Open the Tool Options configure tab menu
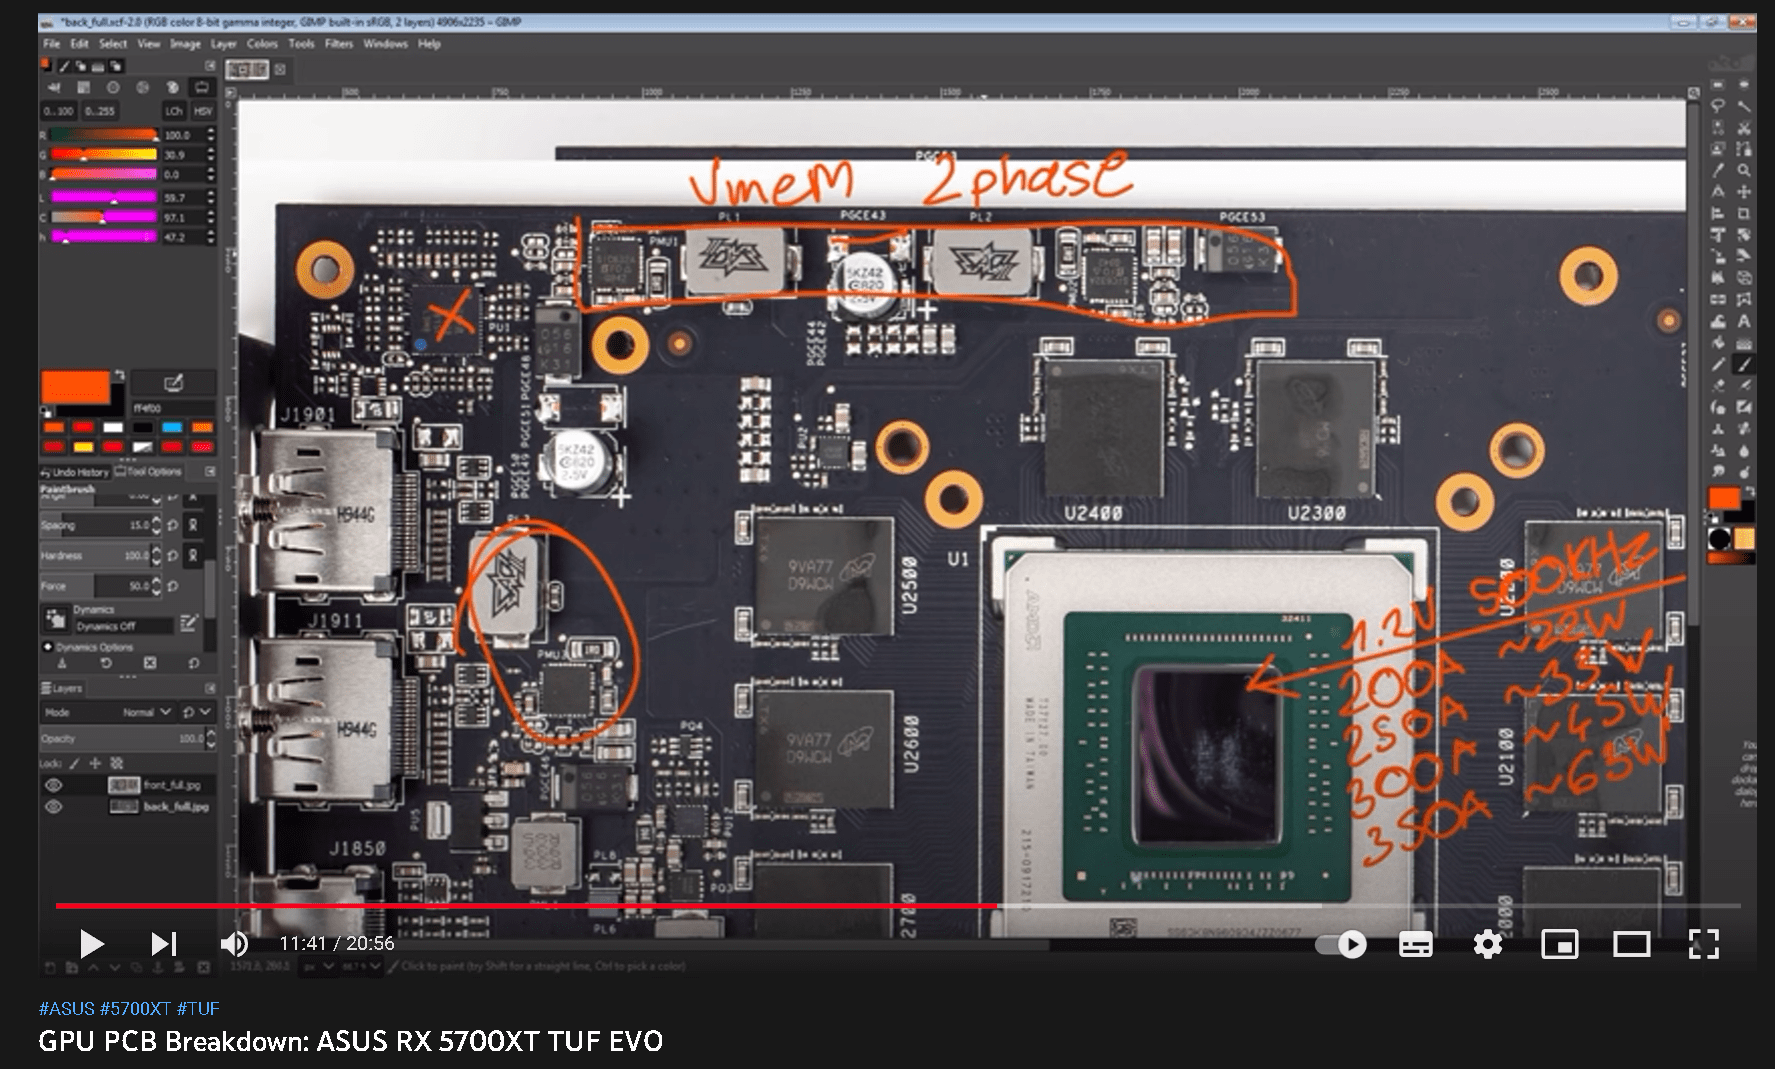Viewport: 1775px width, 1069px height. point(210,471)
